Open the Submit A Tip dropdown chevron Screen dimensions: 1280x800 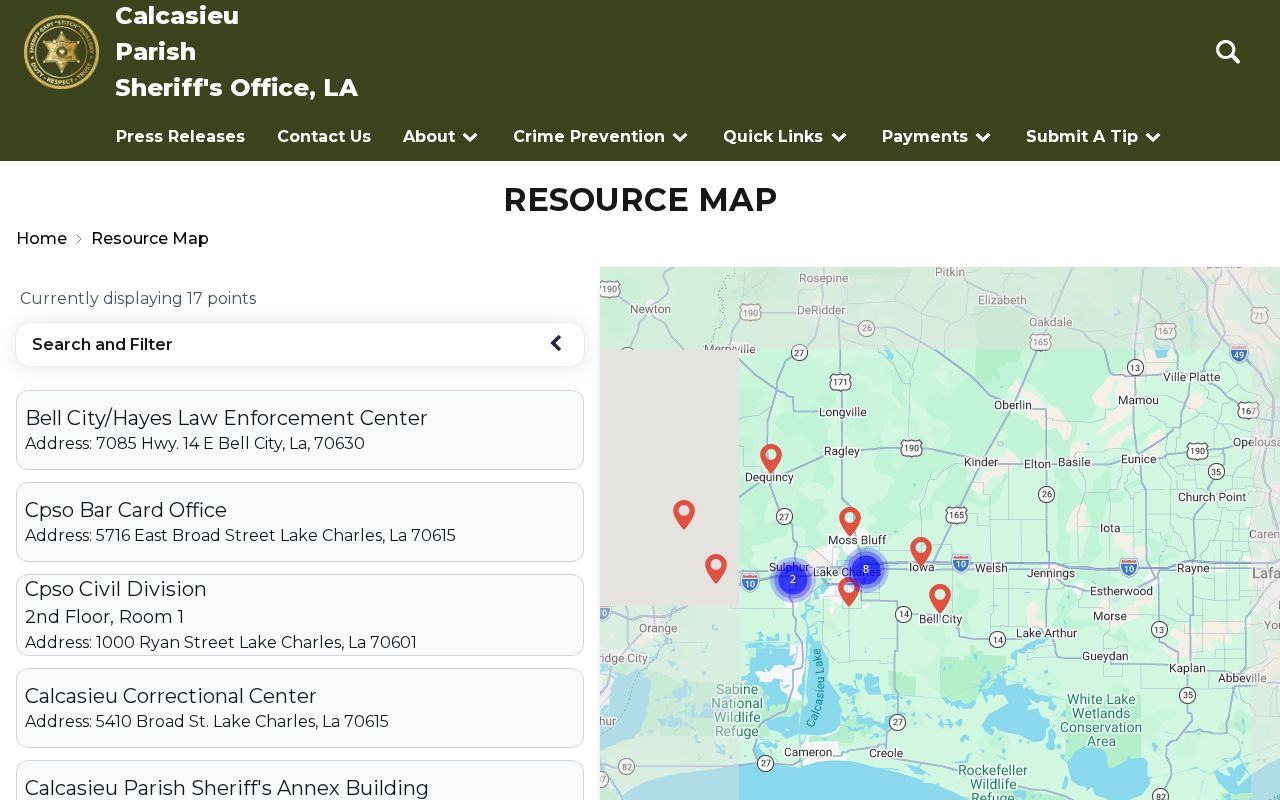coord(1153,137)
